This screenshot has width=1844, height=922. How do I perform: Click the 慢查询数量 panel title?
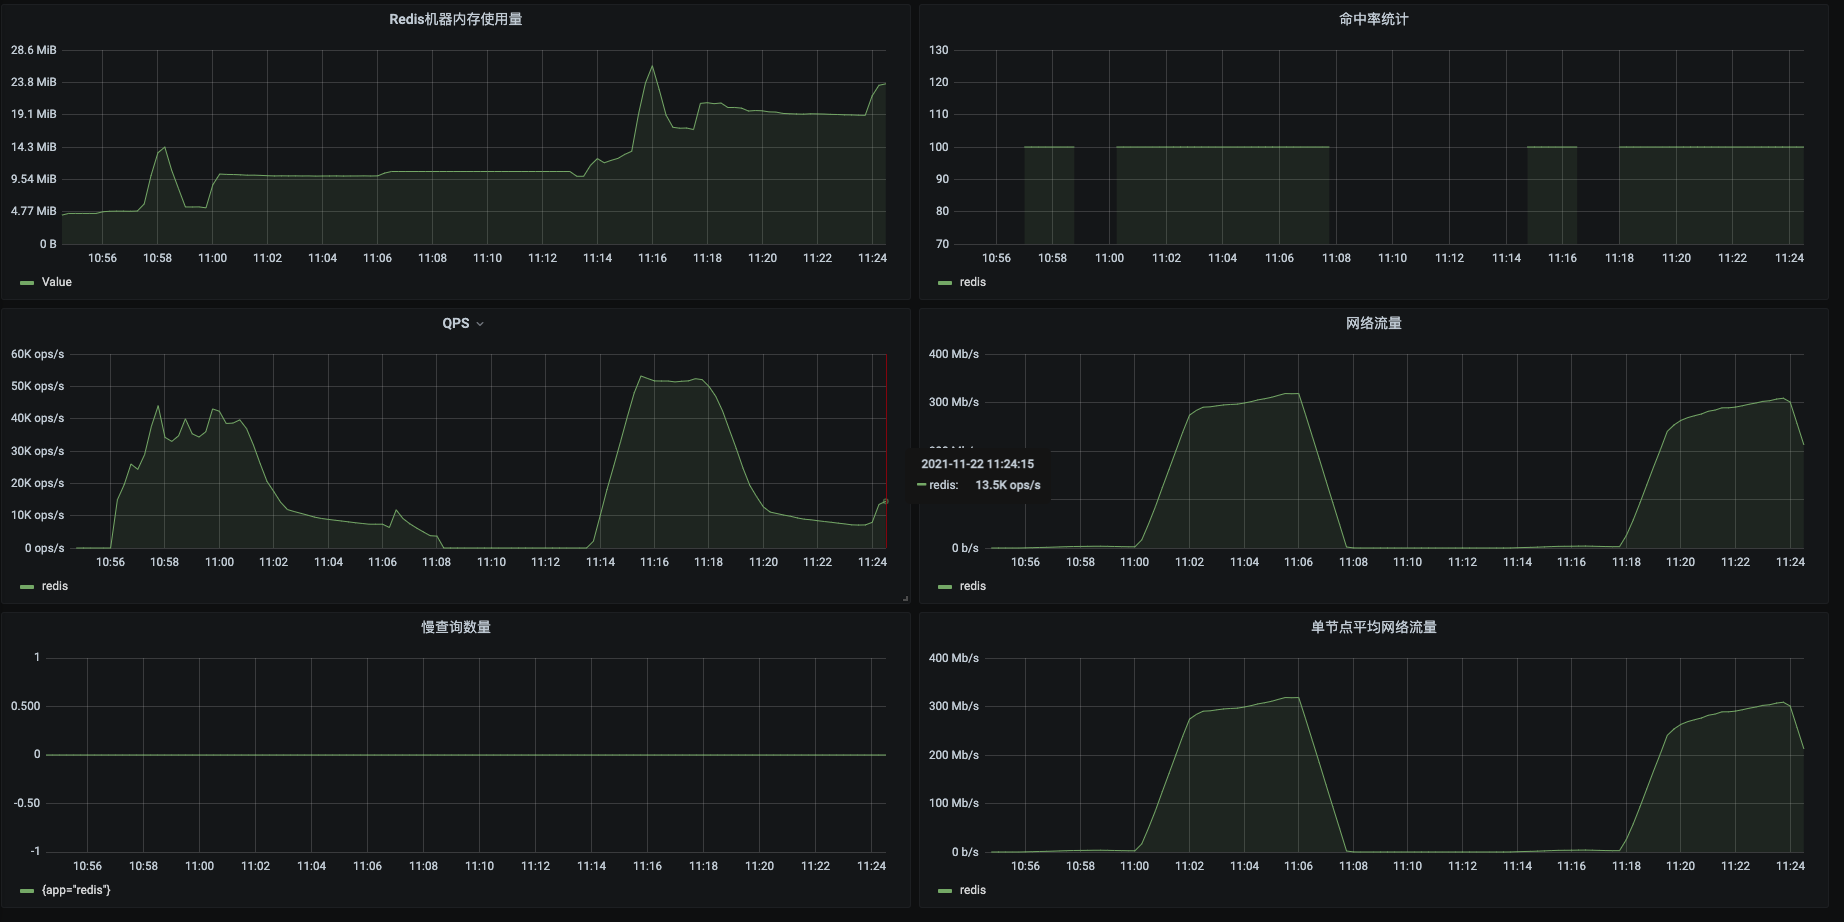[456, 627]
